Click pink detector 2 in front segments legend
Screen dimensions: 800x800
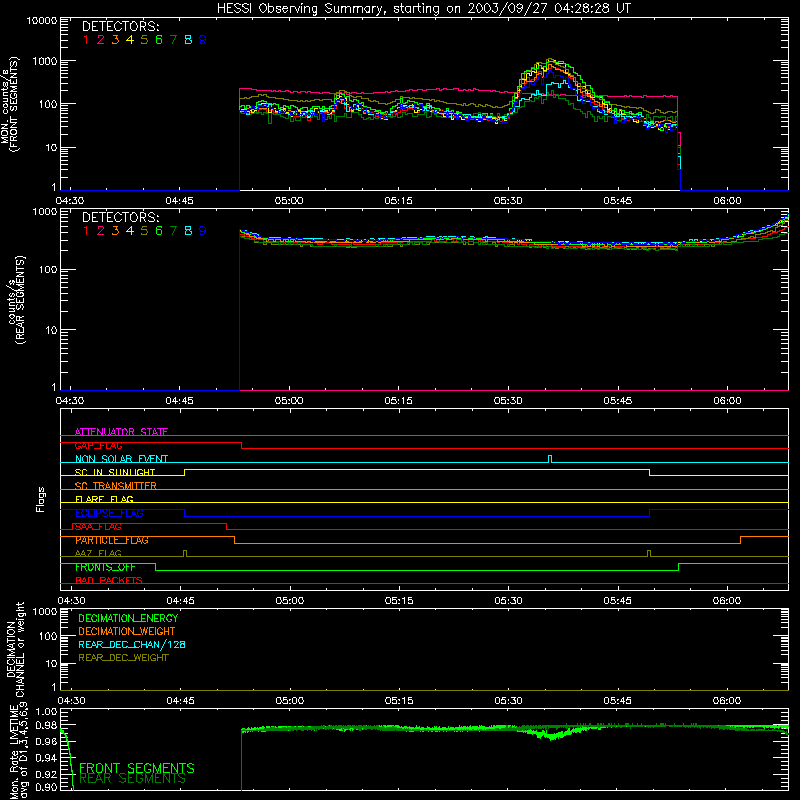click(101, 40)
